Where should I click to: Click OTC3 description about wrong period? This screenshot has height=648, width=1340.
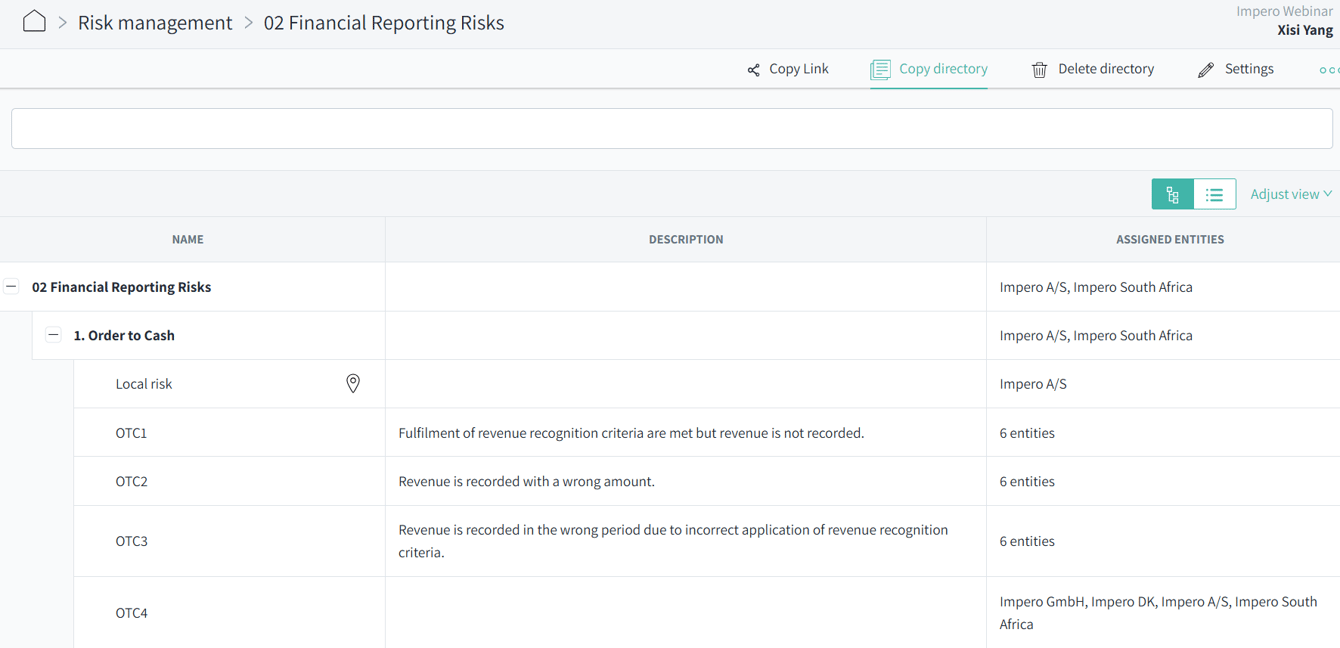point(673,541)
